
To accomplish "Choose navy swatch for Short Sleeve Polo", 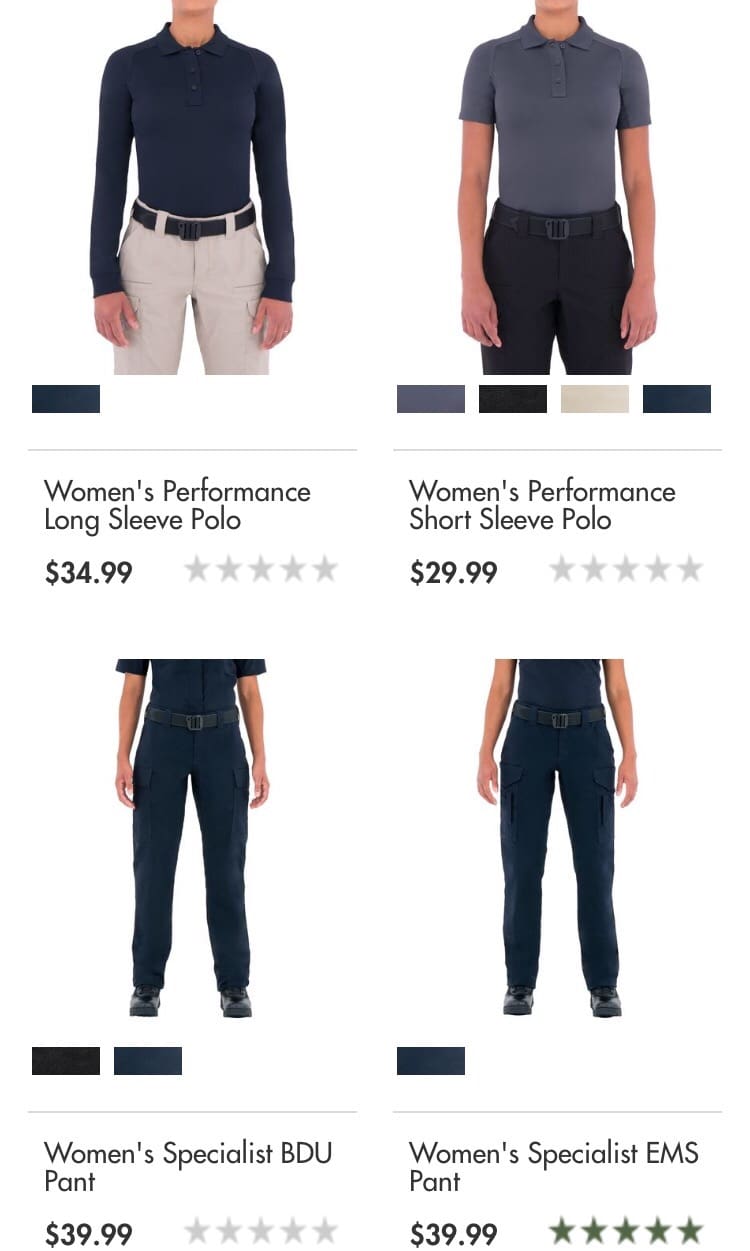I will 677,399.
